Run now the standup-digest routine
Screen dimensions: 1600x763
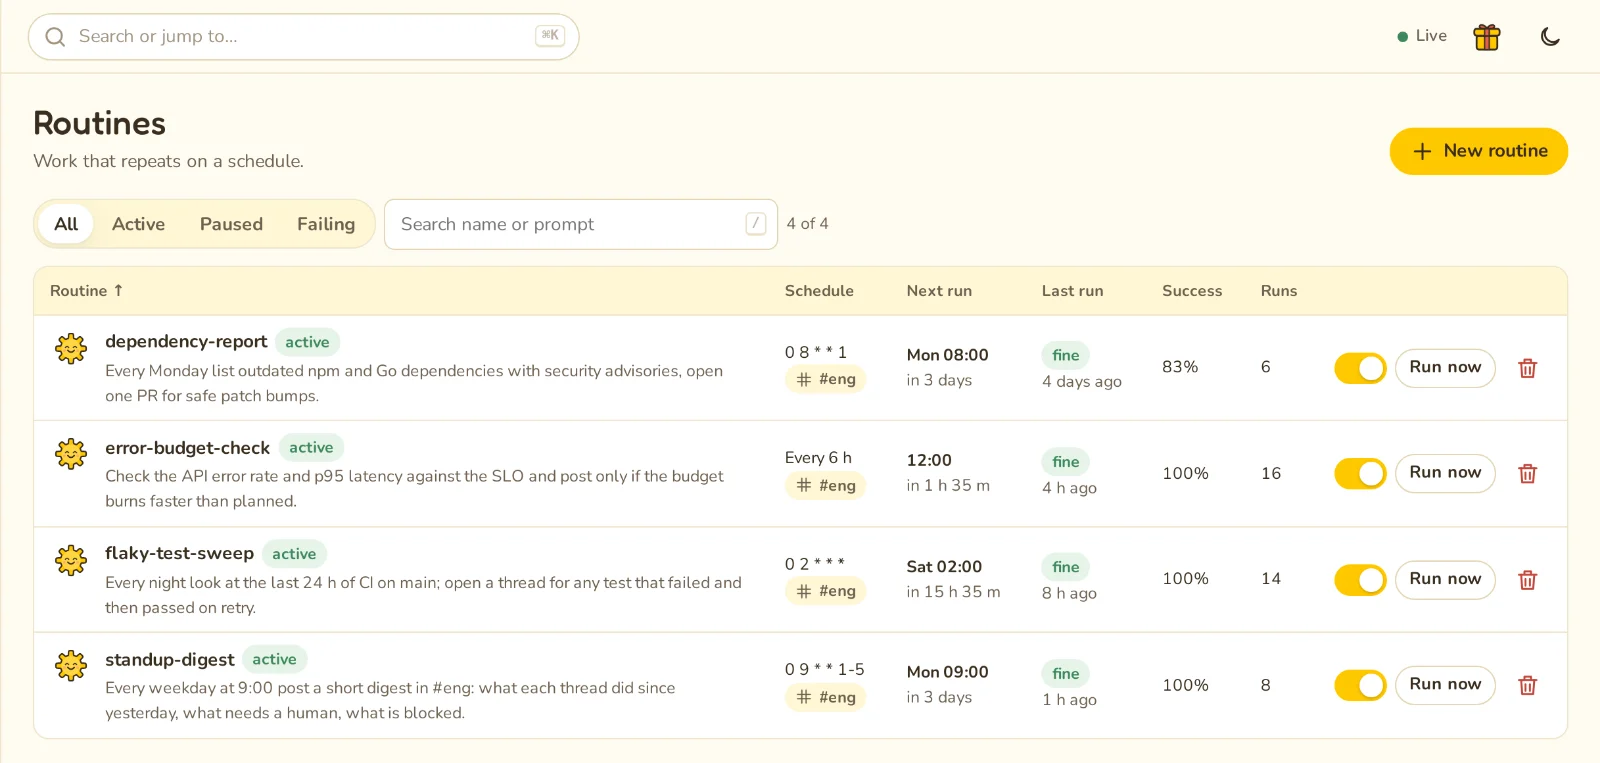[1445, 685]
